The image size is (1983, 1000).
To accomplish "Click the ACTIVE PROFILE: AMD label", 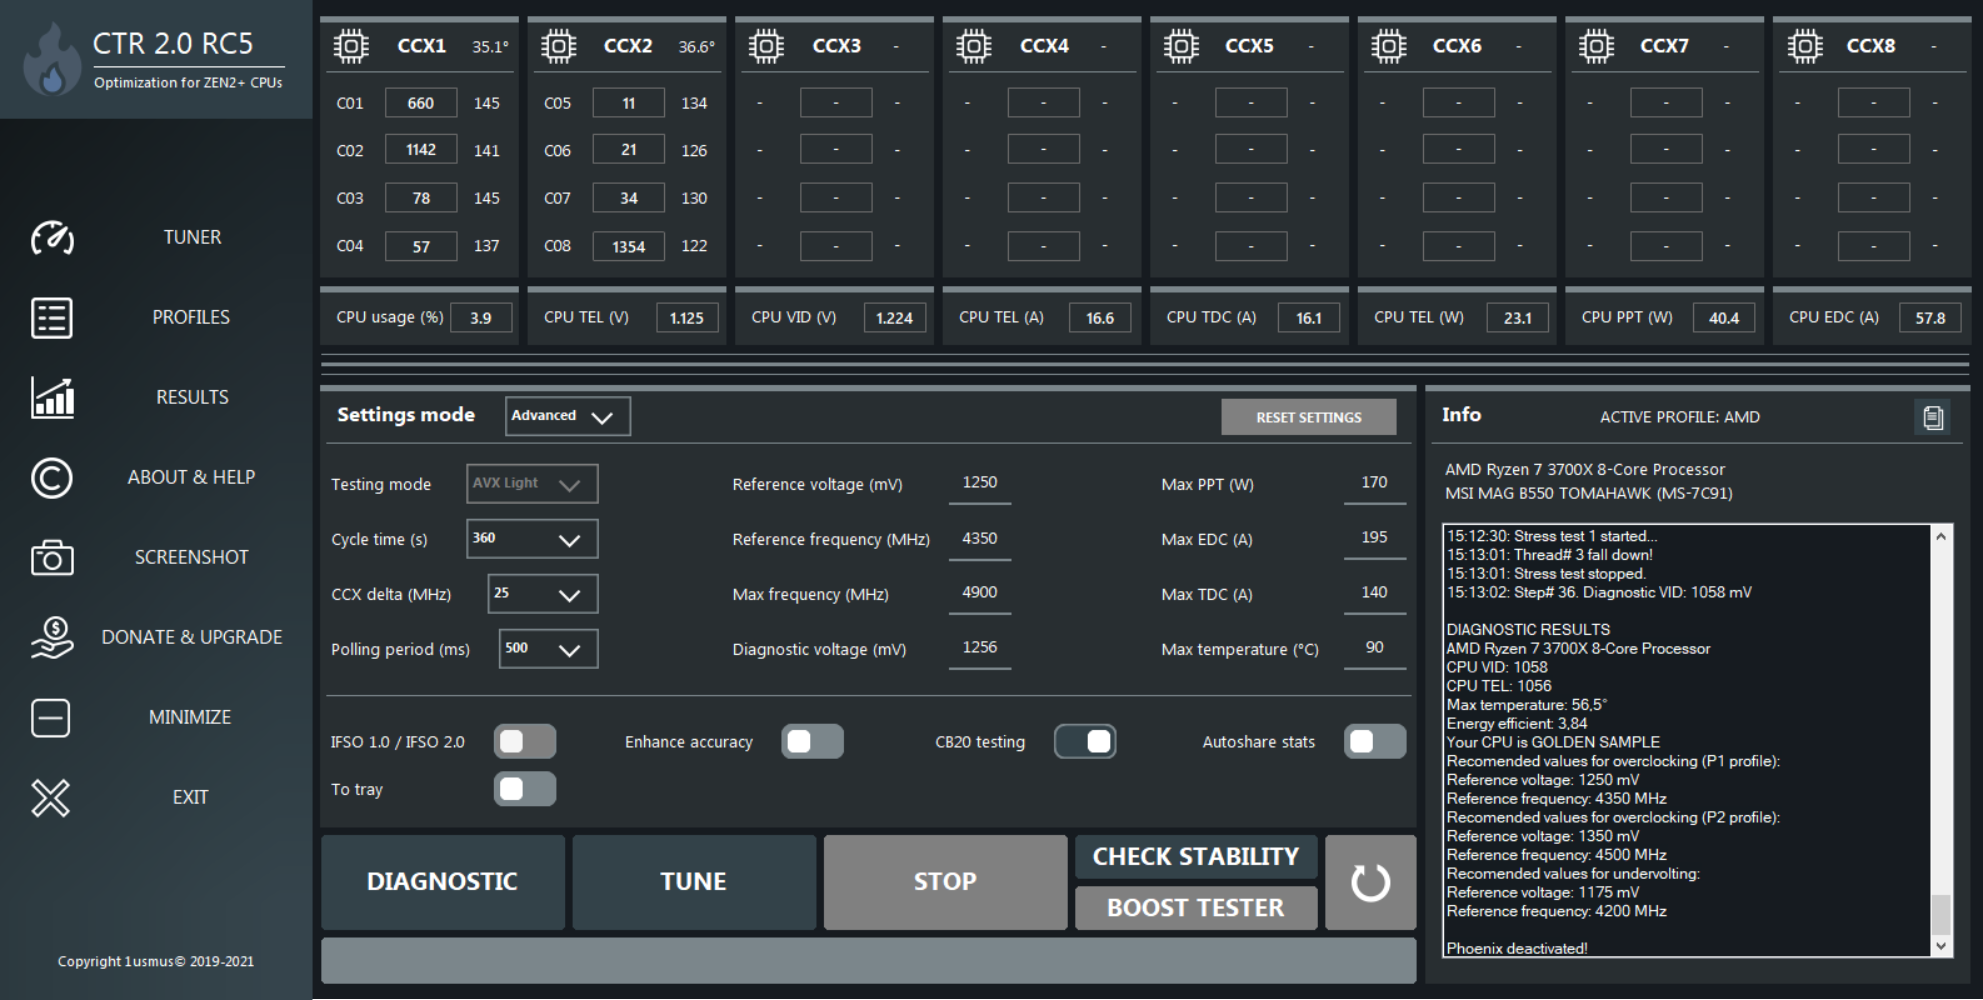I will (x=1680, y=417).
